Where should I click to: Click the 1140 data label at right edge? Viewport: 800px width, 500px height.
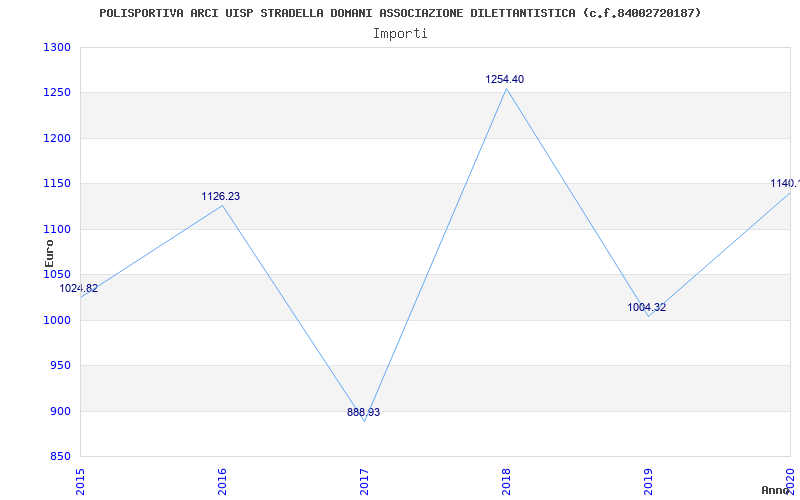[785, 184]
